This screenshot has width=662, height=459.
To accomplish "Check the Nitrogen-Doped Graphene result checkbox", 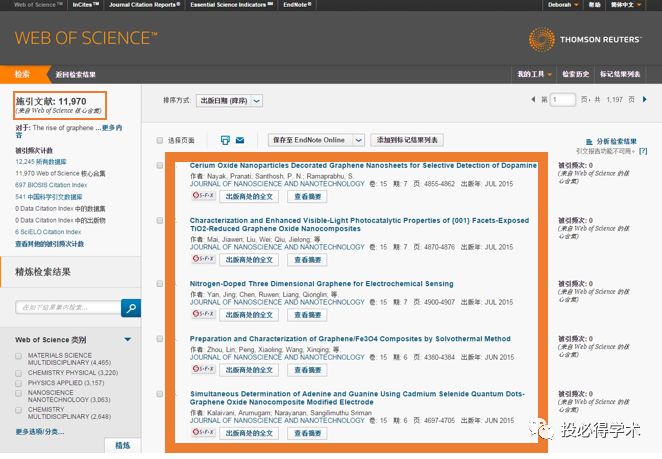I will 160,284.
